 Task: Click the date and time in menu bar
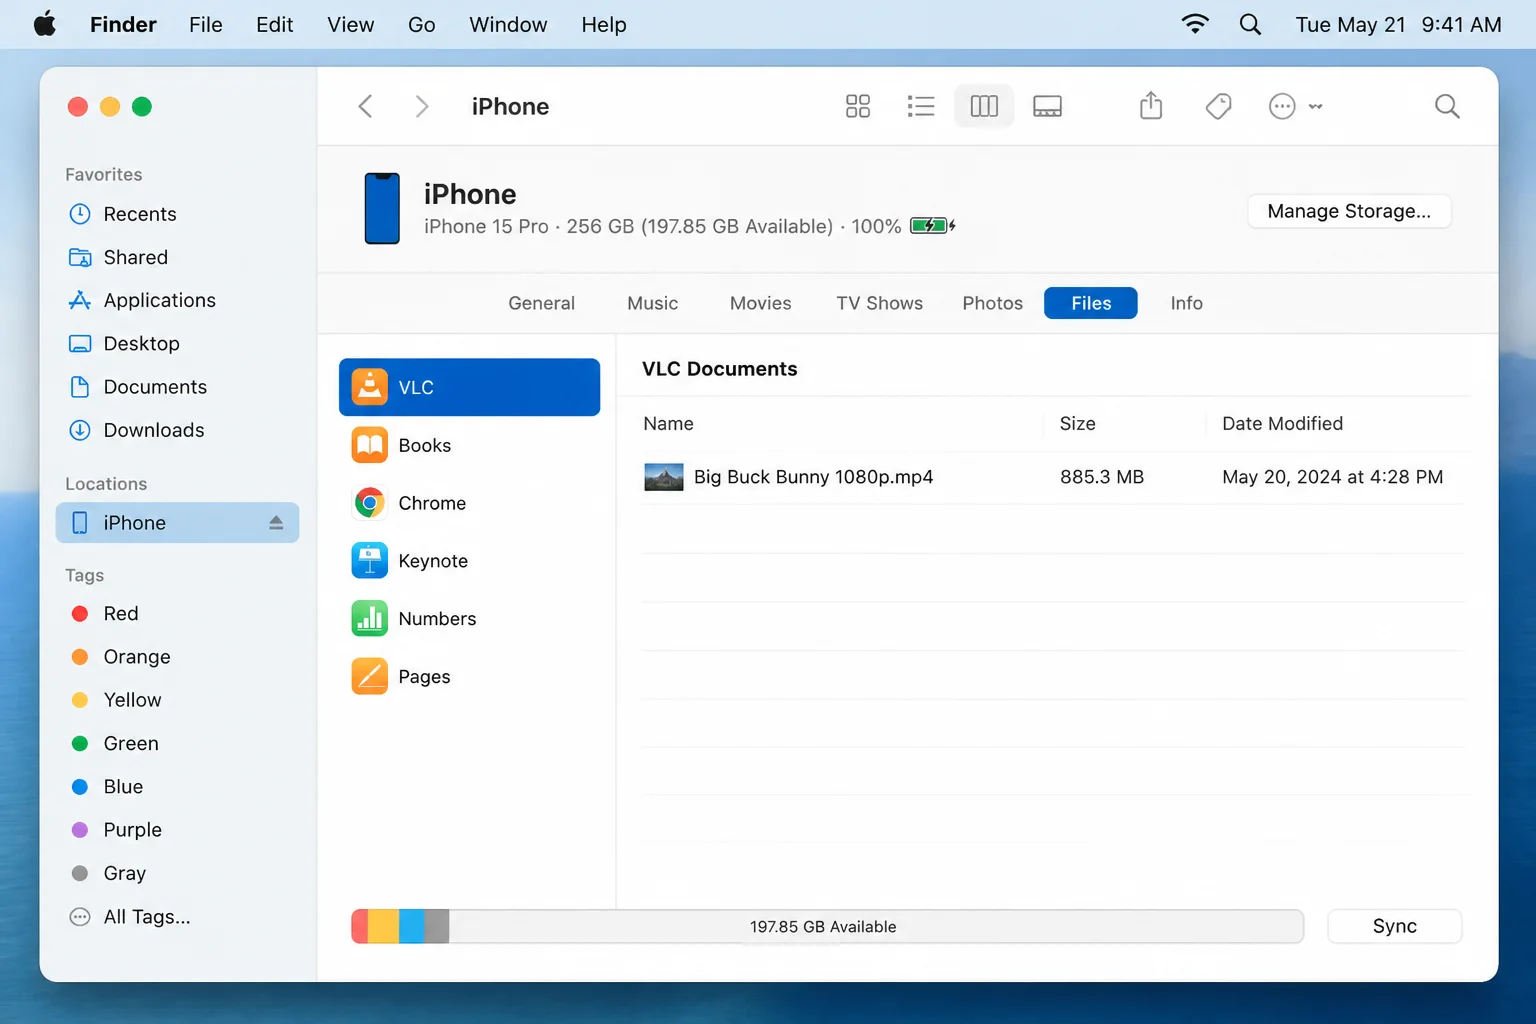(1398, 24)
